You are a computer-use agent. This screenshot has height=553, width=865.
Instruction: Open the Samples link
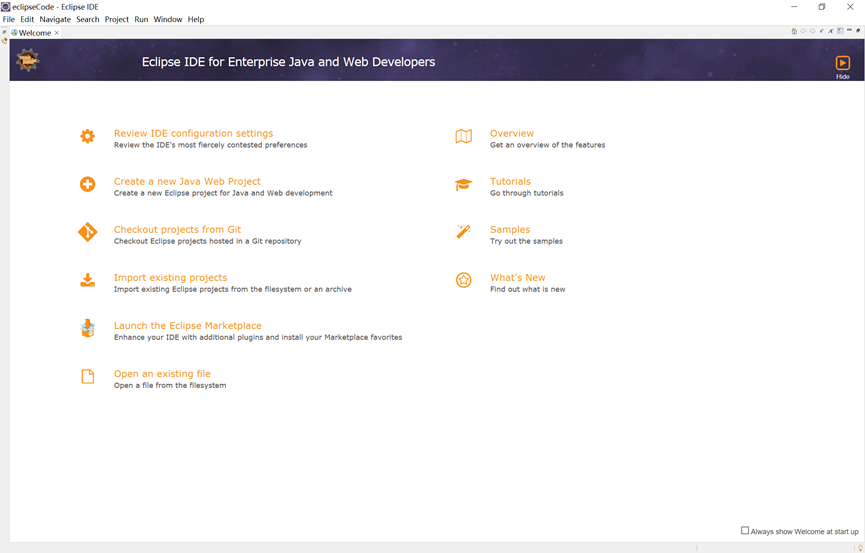(510, 230)
